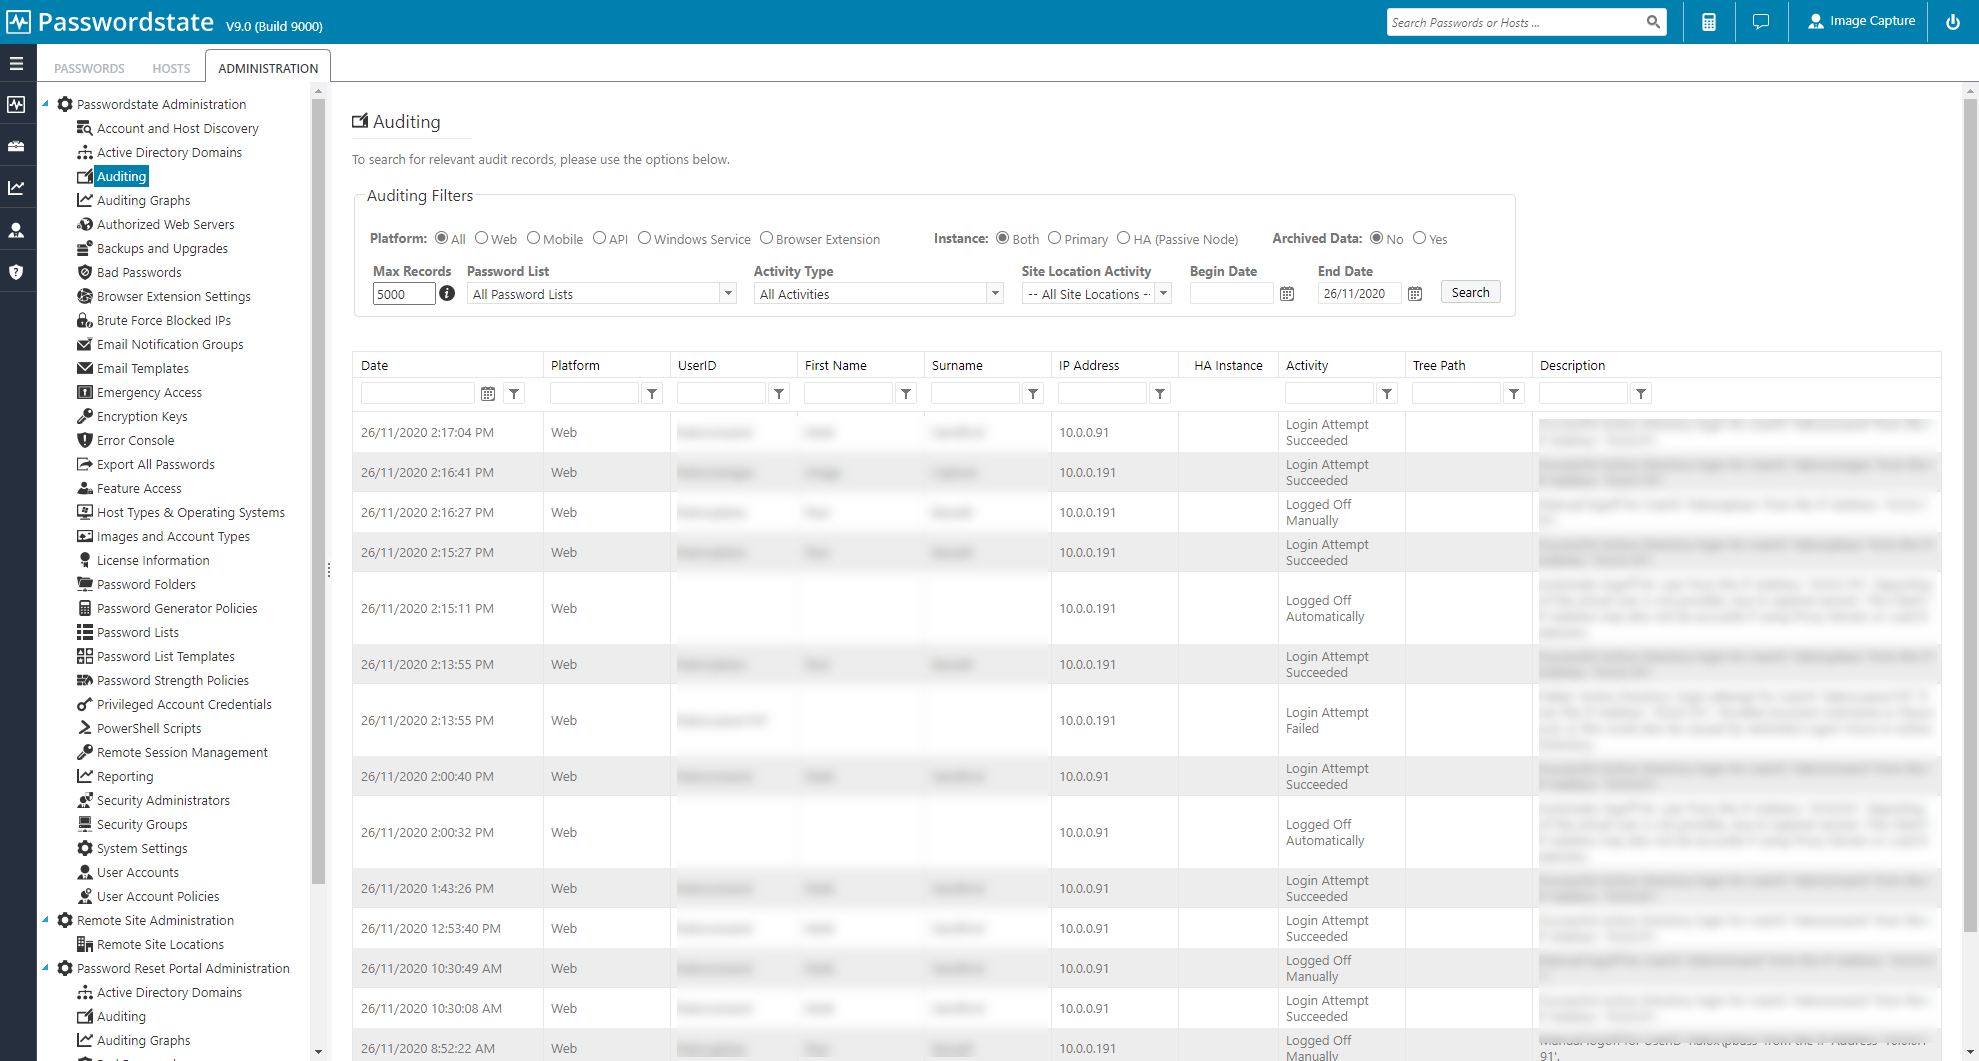Select the Primary instance radio button

click(x=1054, y=238)
